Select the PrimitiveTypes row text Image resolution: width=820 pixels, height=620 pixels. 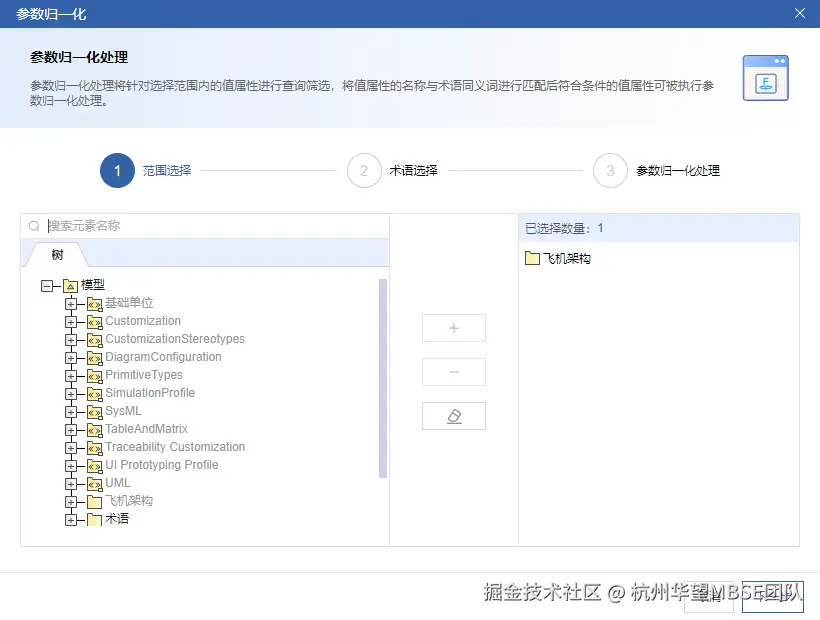click(x=144, y=375)
